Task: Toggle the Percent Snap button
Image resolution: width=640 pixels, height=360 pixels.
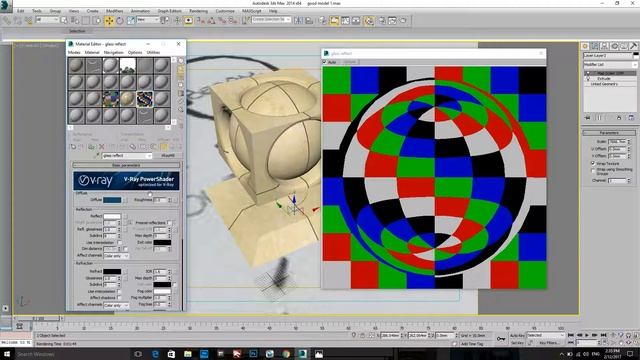Action: (x=222, y=20)
